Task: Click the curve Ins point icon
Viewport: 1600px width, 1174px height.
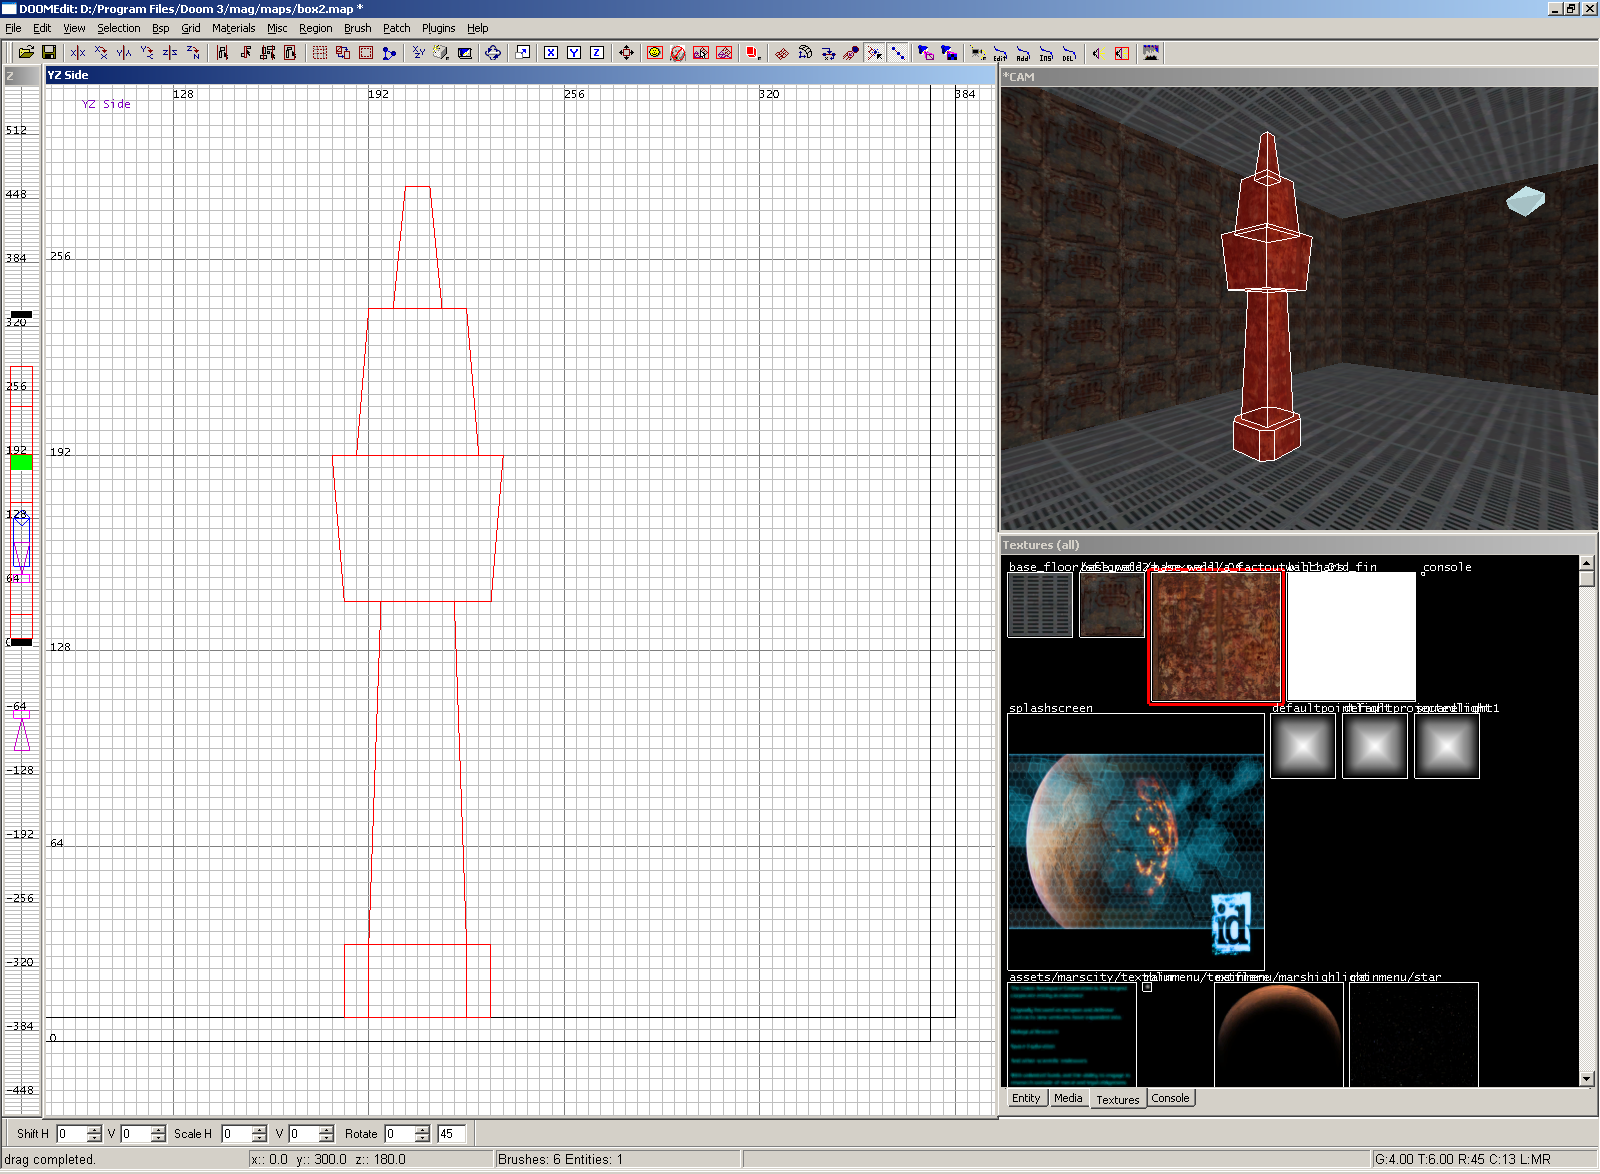Action: 1046,53
